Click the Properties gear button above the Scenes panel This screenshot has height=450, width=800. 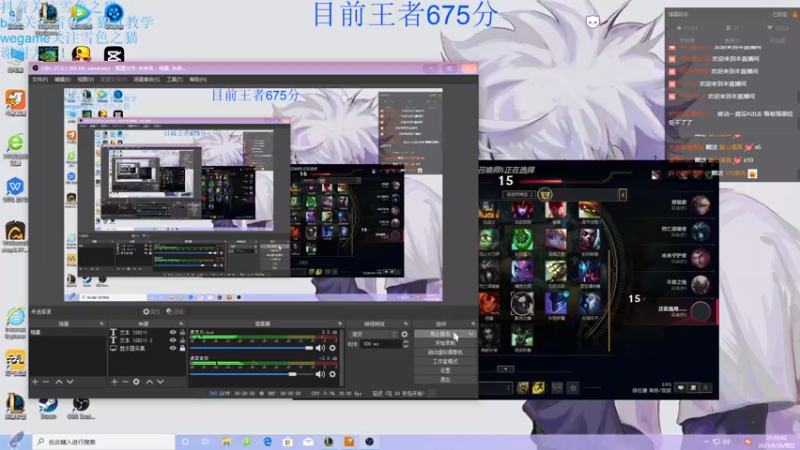point(152,312)
